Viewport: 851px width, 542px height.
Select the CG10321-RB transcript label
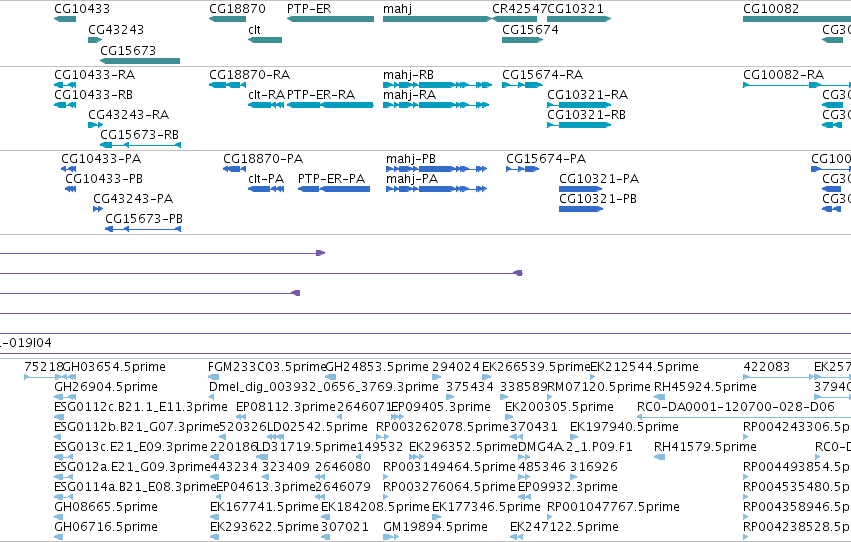click(x=586, y=114)
